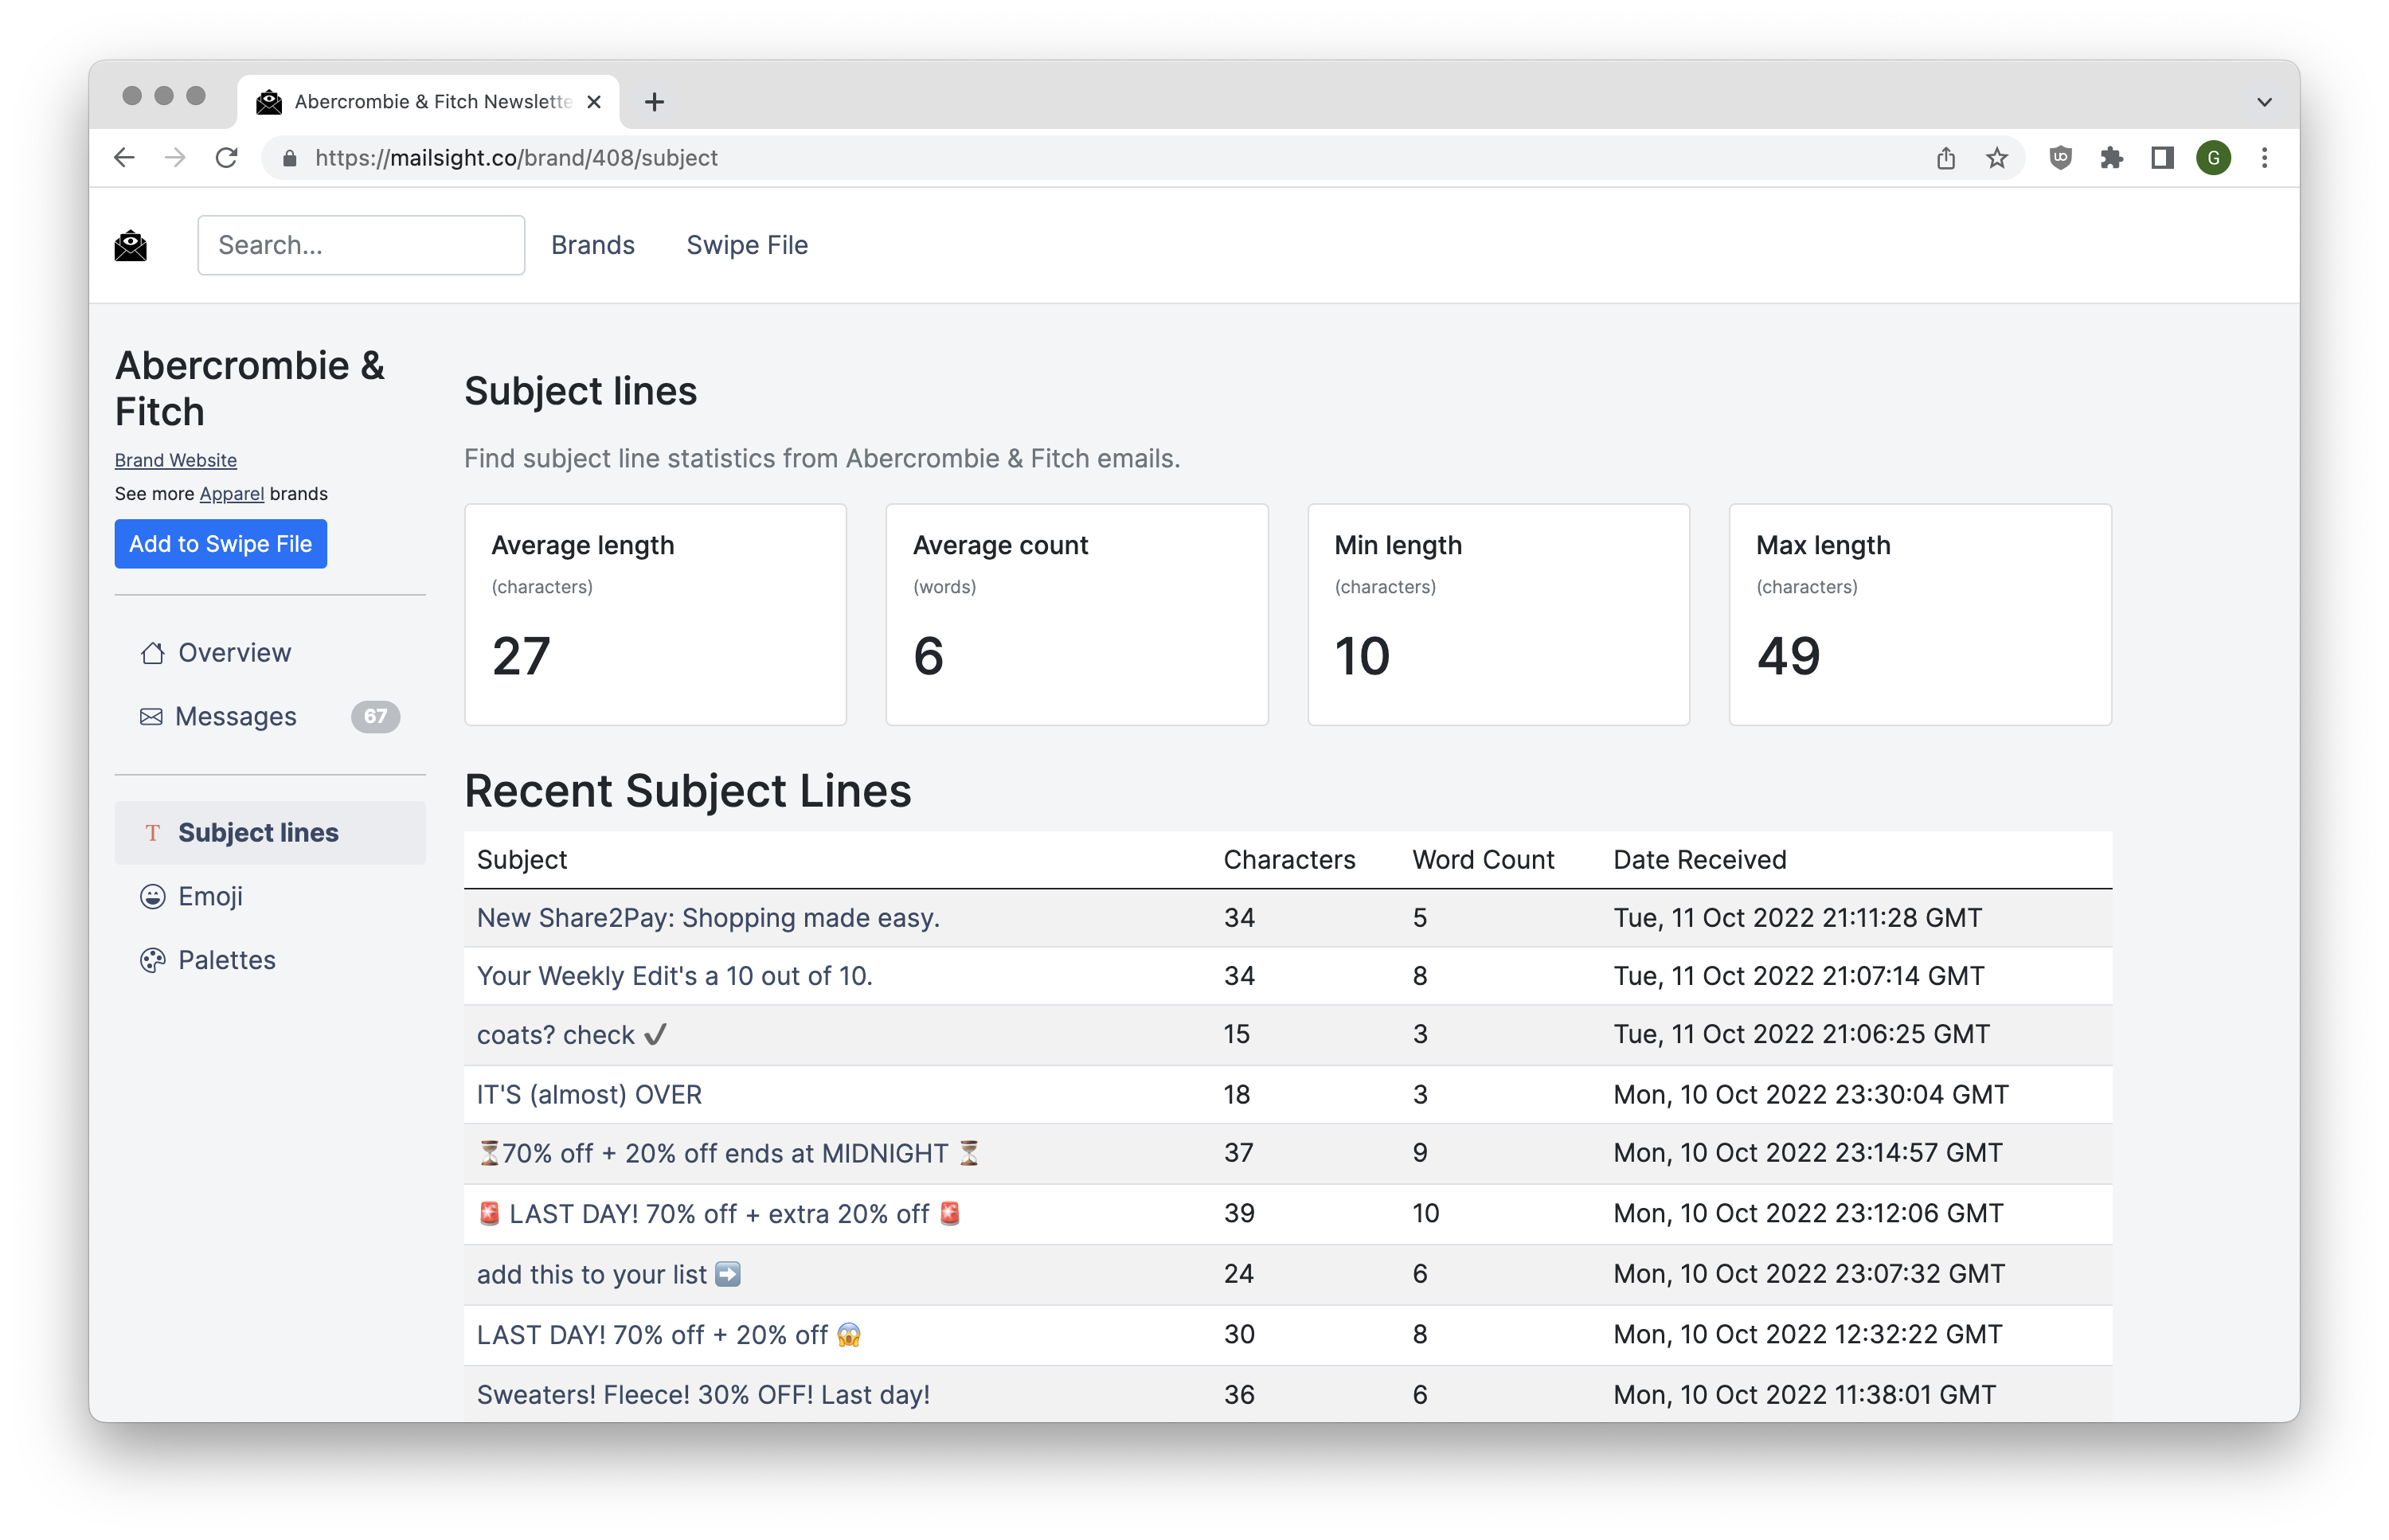This screenshot has width=2389, height=1540.
Task: Open the Overview sidebar section
Action: (x=270, y=653)
